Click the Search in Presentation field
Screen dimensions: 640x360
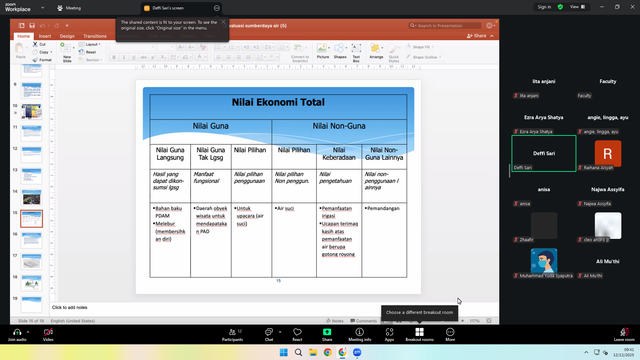(x=445, y=25)
